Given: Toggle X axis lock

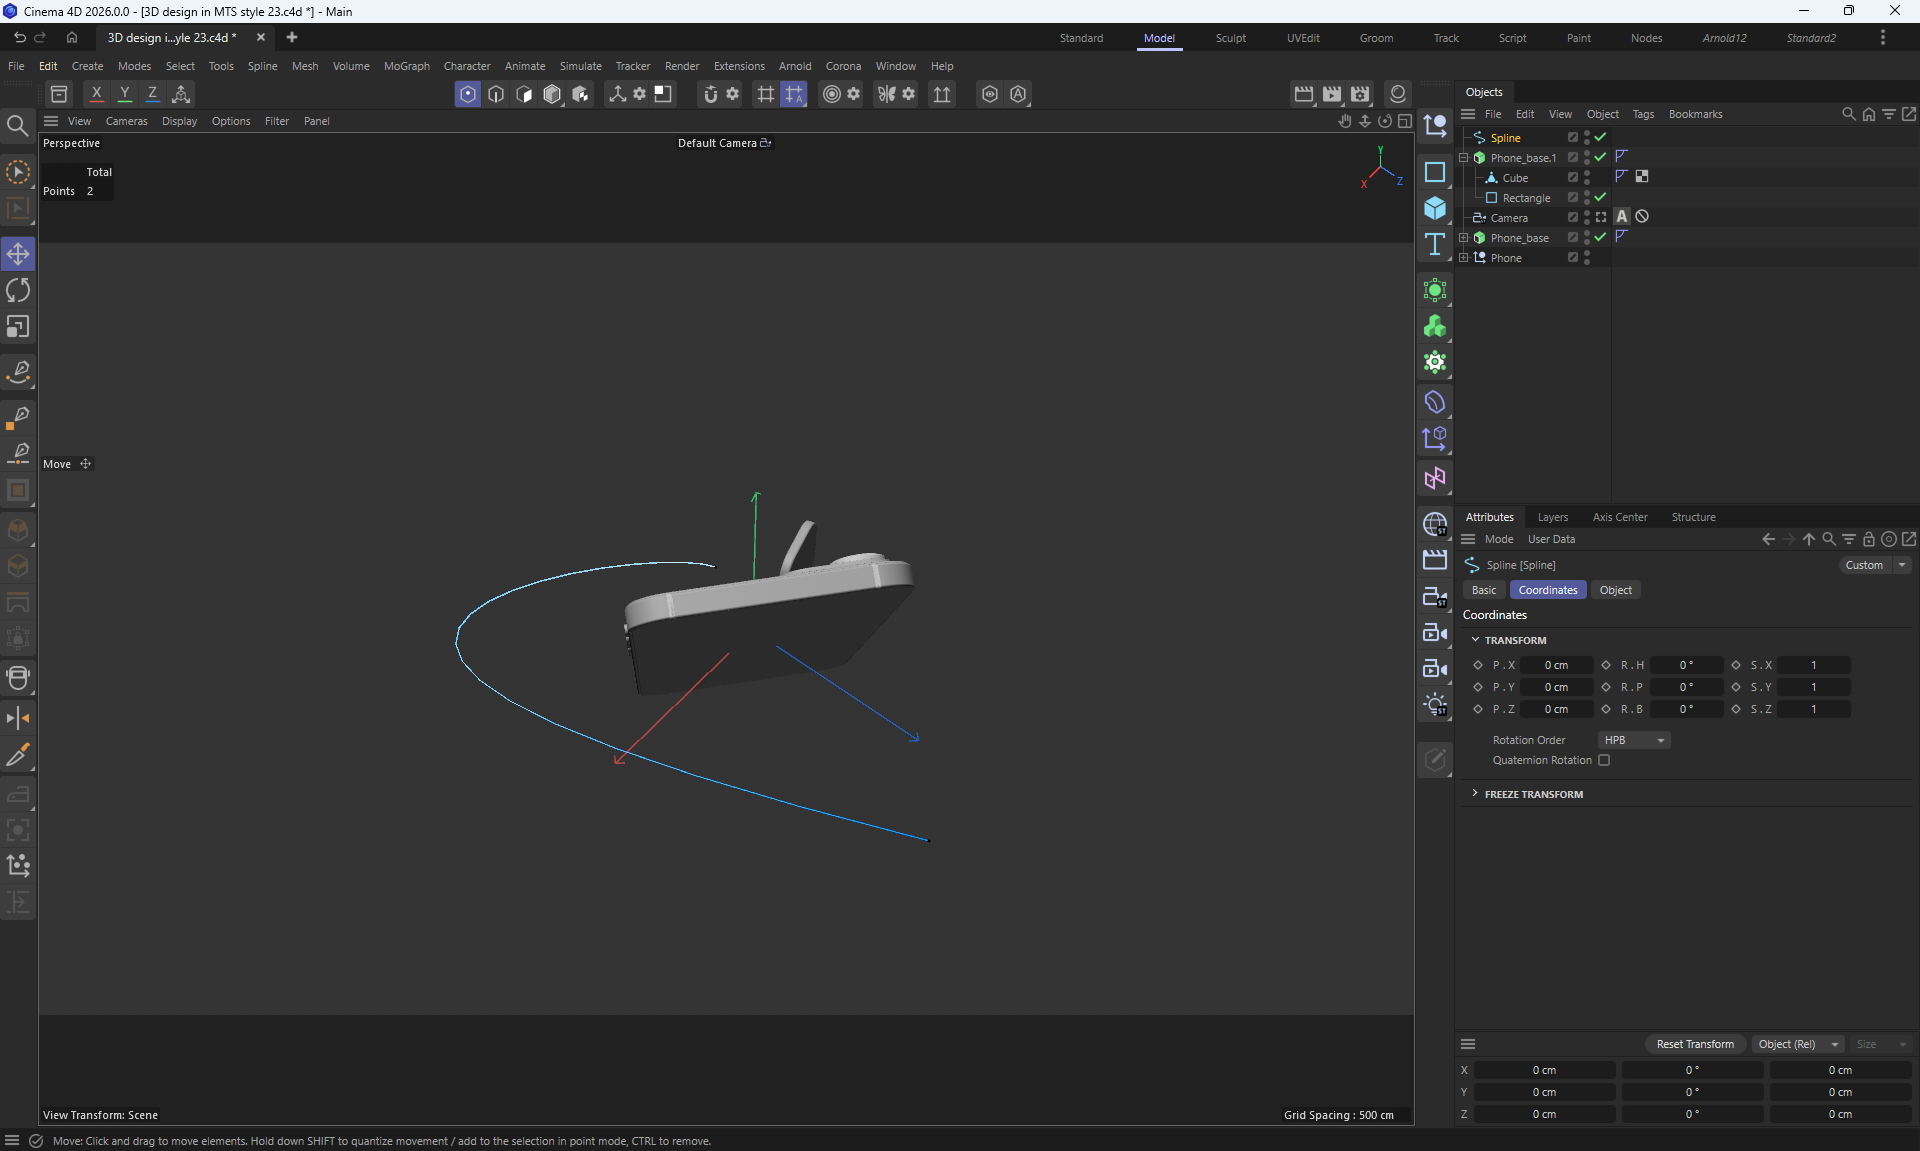Looking at the screenshot, I should tap(96, 94).
